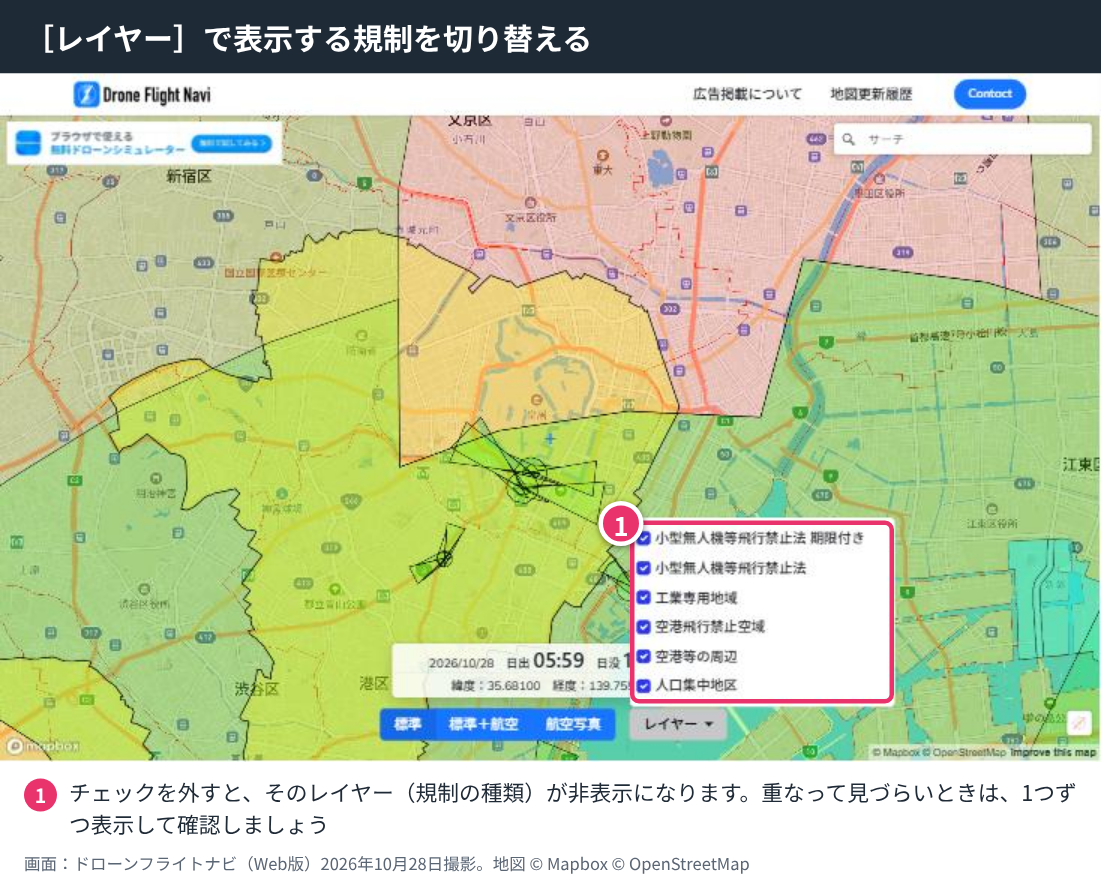The height and width of the screenshot is (891, 1101).
Task: Disable the 空港等の周辺 layer
Action: click(x=644, y=656)
